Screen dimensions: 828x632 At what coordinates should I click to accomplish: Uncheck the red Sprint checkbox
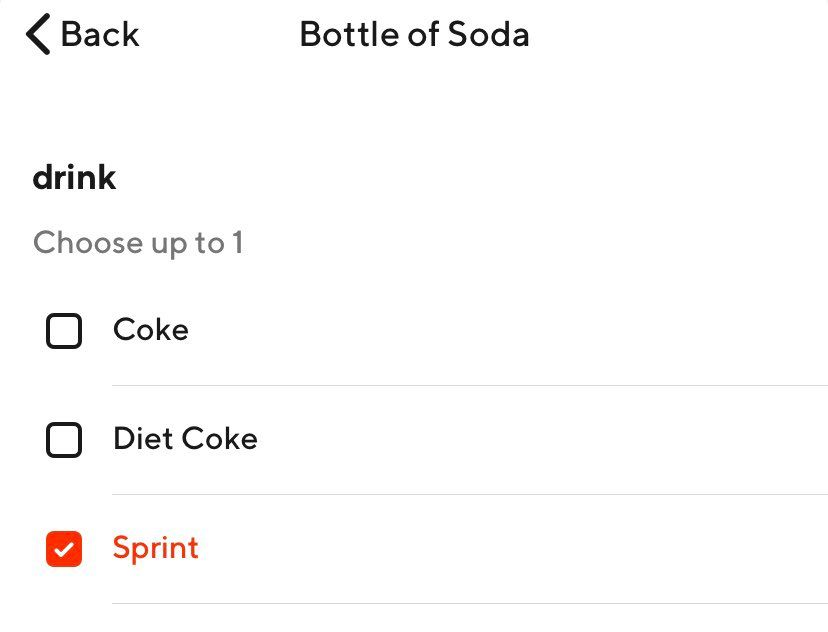point(64,549)
